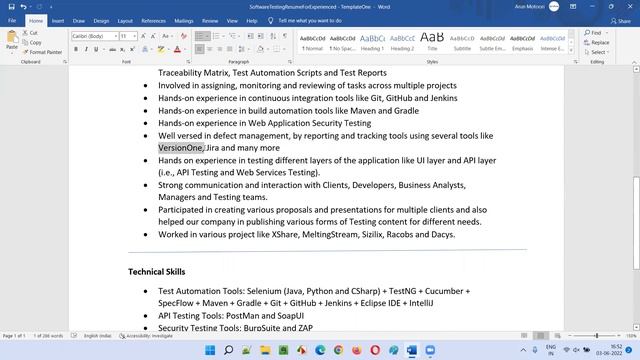Apply strikethrough formatting
This screenshot has width=640, height=360.
(112, 49)
